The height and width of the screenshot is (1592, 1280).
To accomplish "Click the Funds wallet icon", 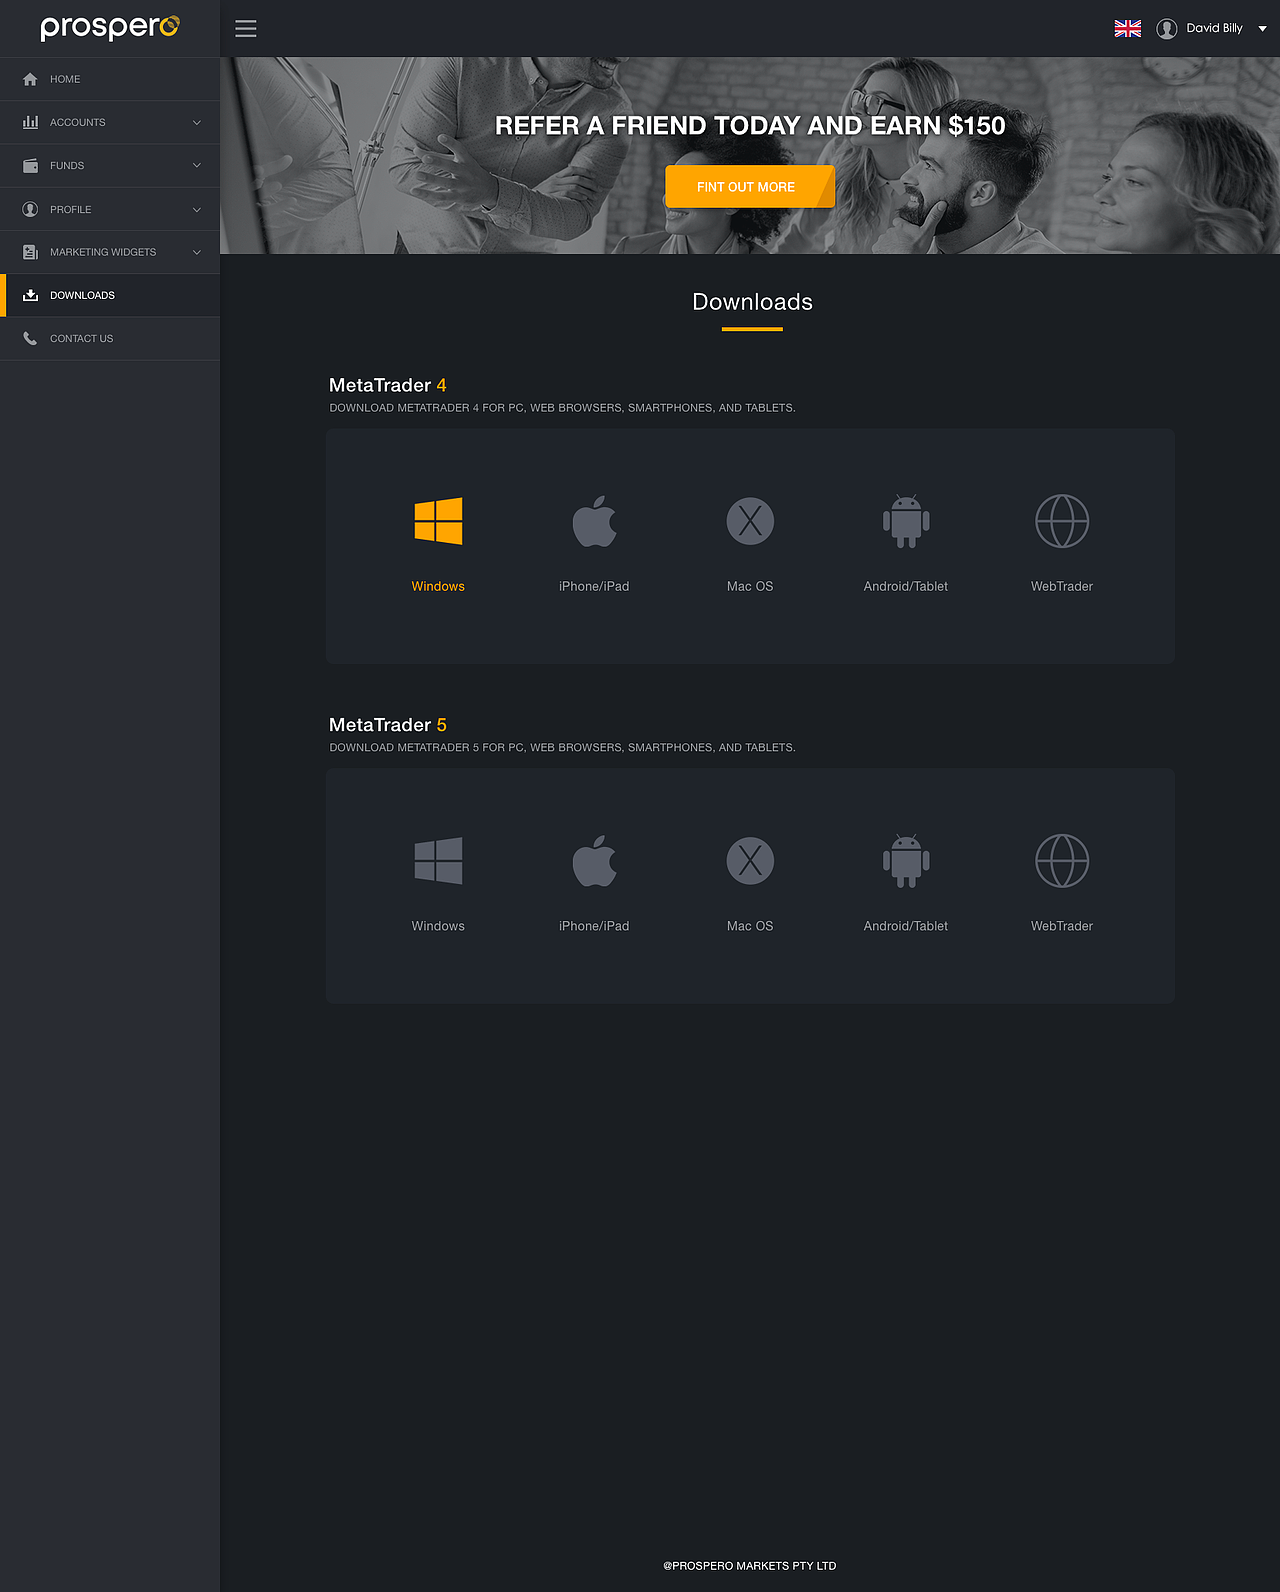I will coord(30,165).
